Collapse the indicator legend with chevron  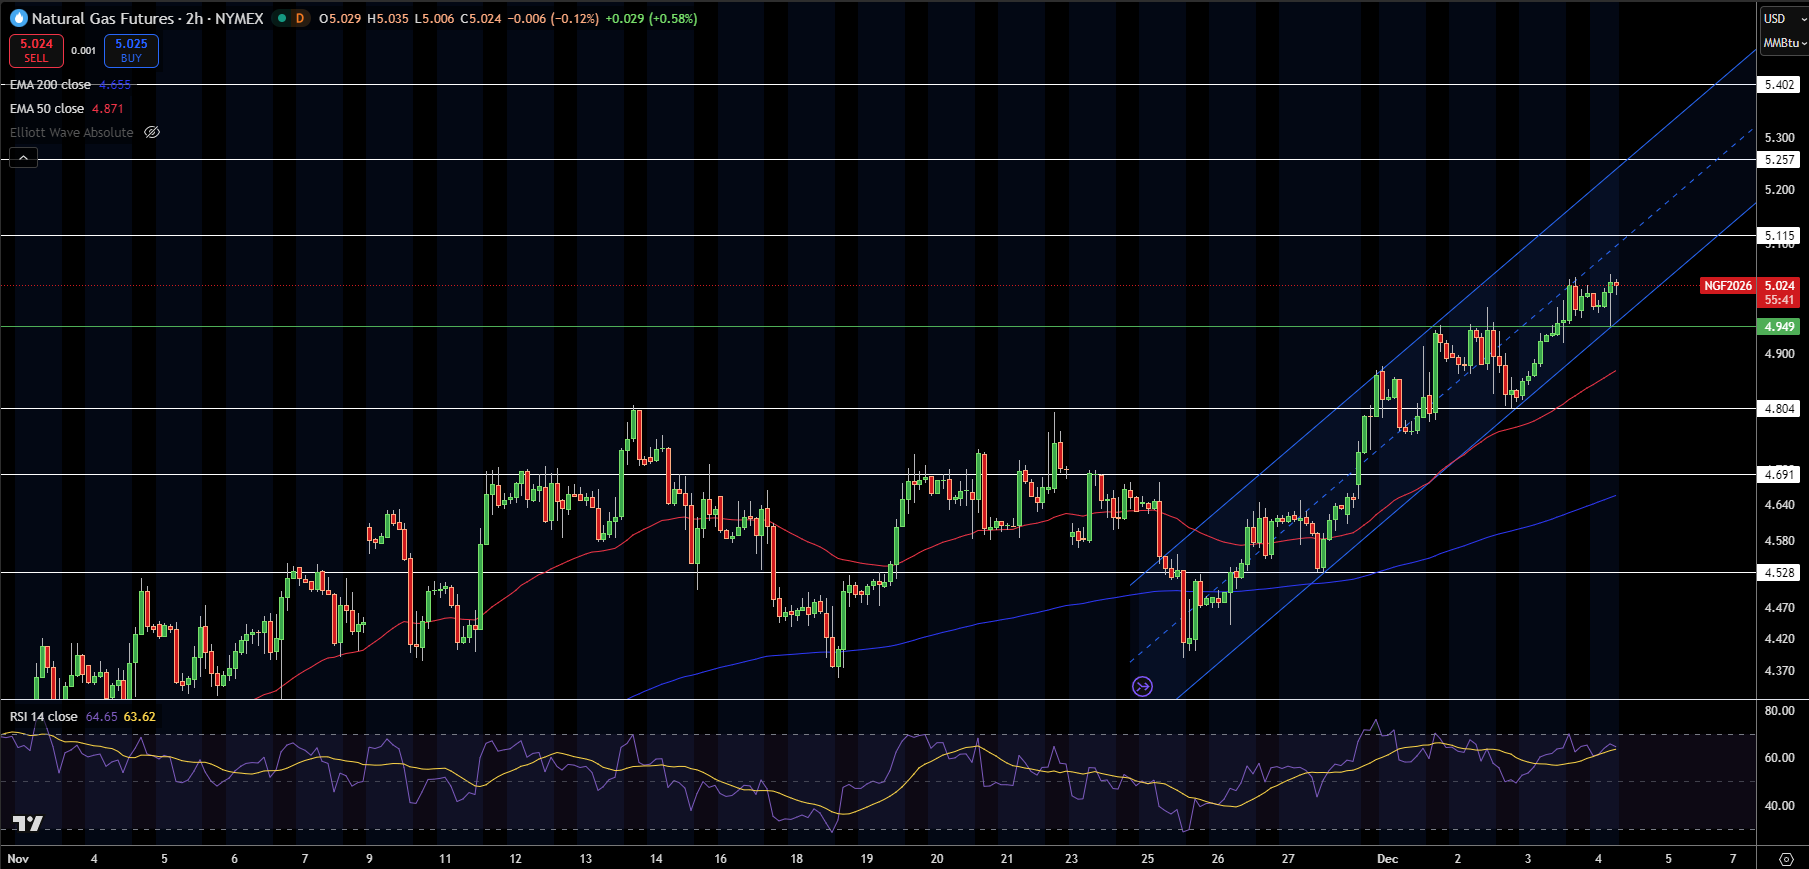point(23,157)
